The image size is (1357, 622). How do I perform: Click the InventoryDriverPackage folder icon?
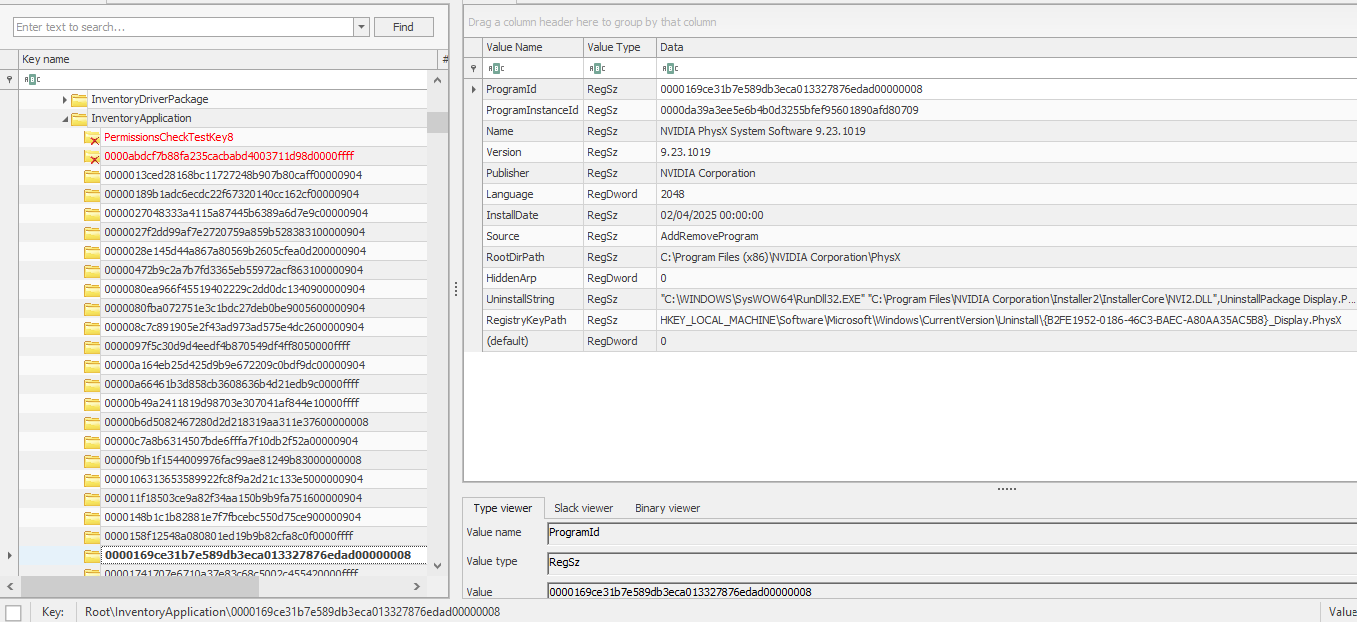pyautogui.click(x=78, y=99)
